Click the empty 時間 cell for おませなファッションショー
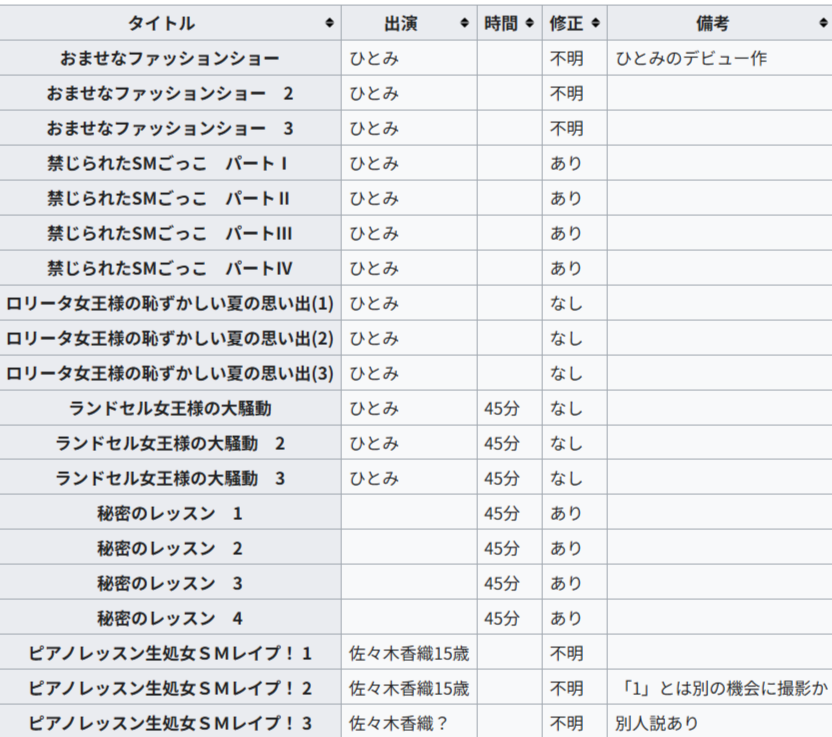The width and height of the screenshot is (832, 737). [x=509, y=58]
